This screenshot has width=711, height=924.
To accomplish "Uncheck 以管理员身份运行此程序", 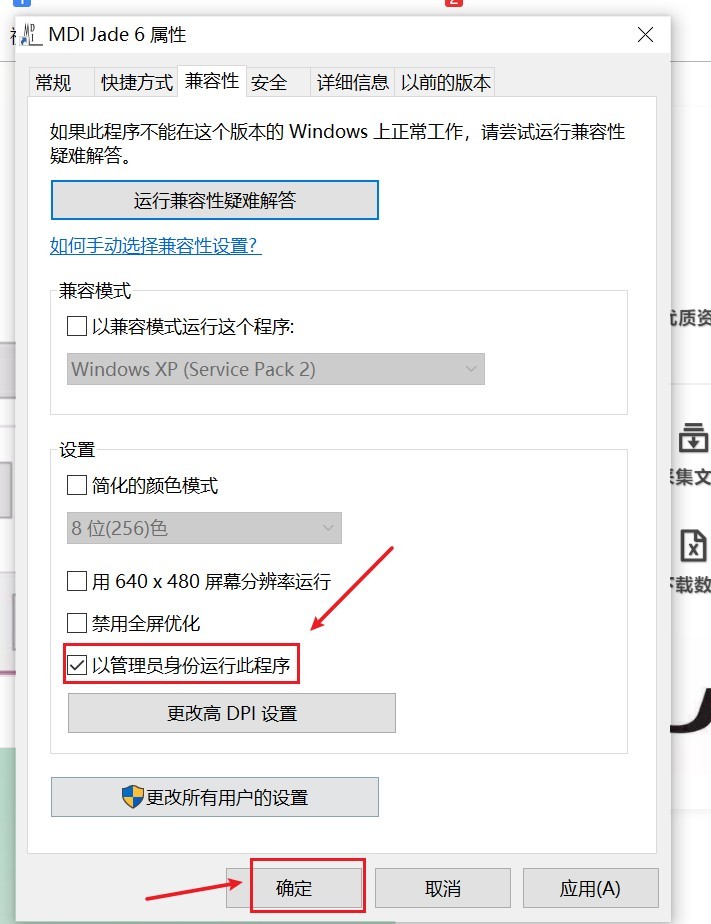I will [x=77, y=665].
